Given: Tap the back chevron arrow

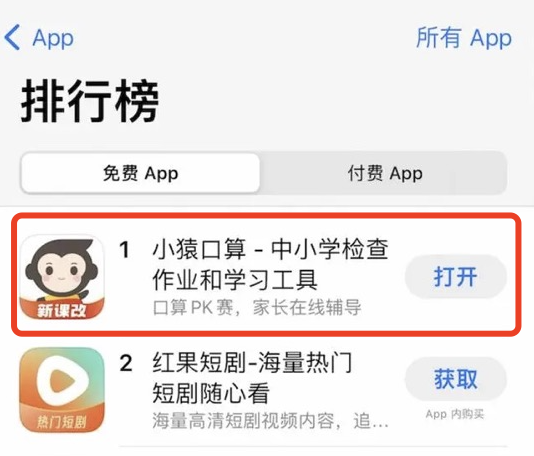Looking at the screenshot, I should click(12, 37).
